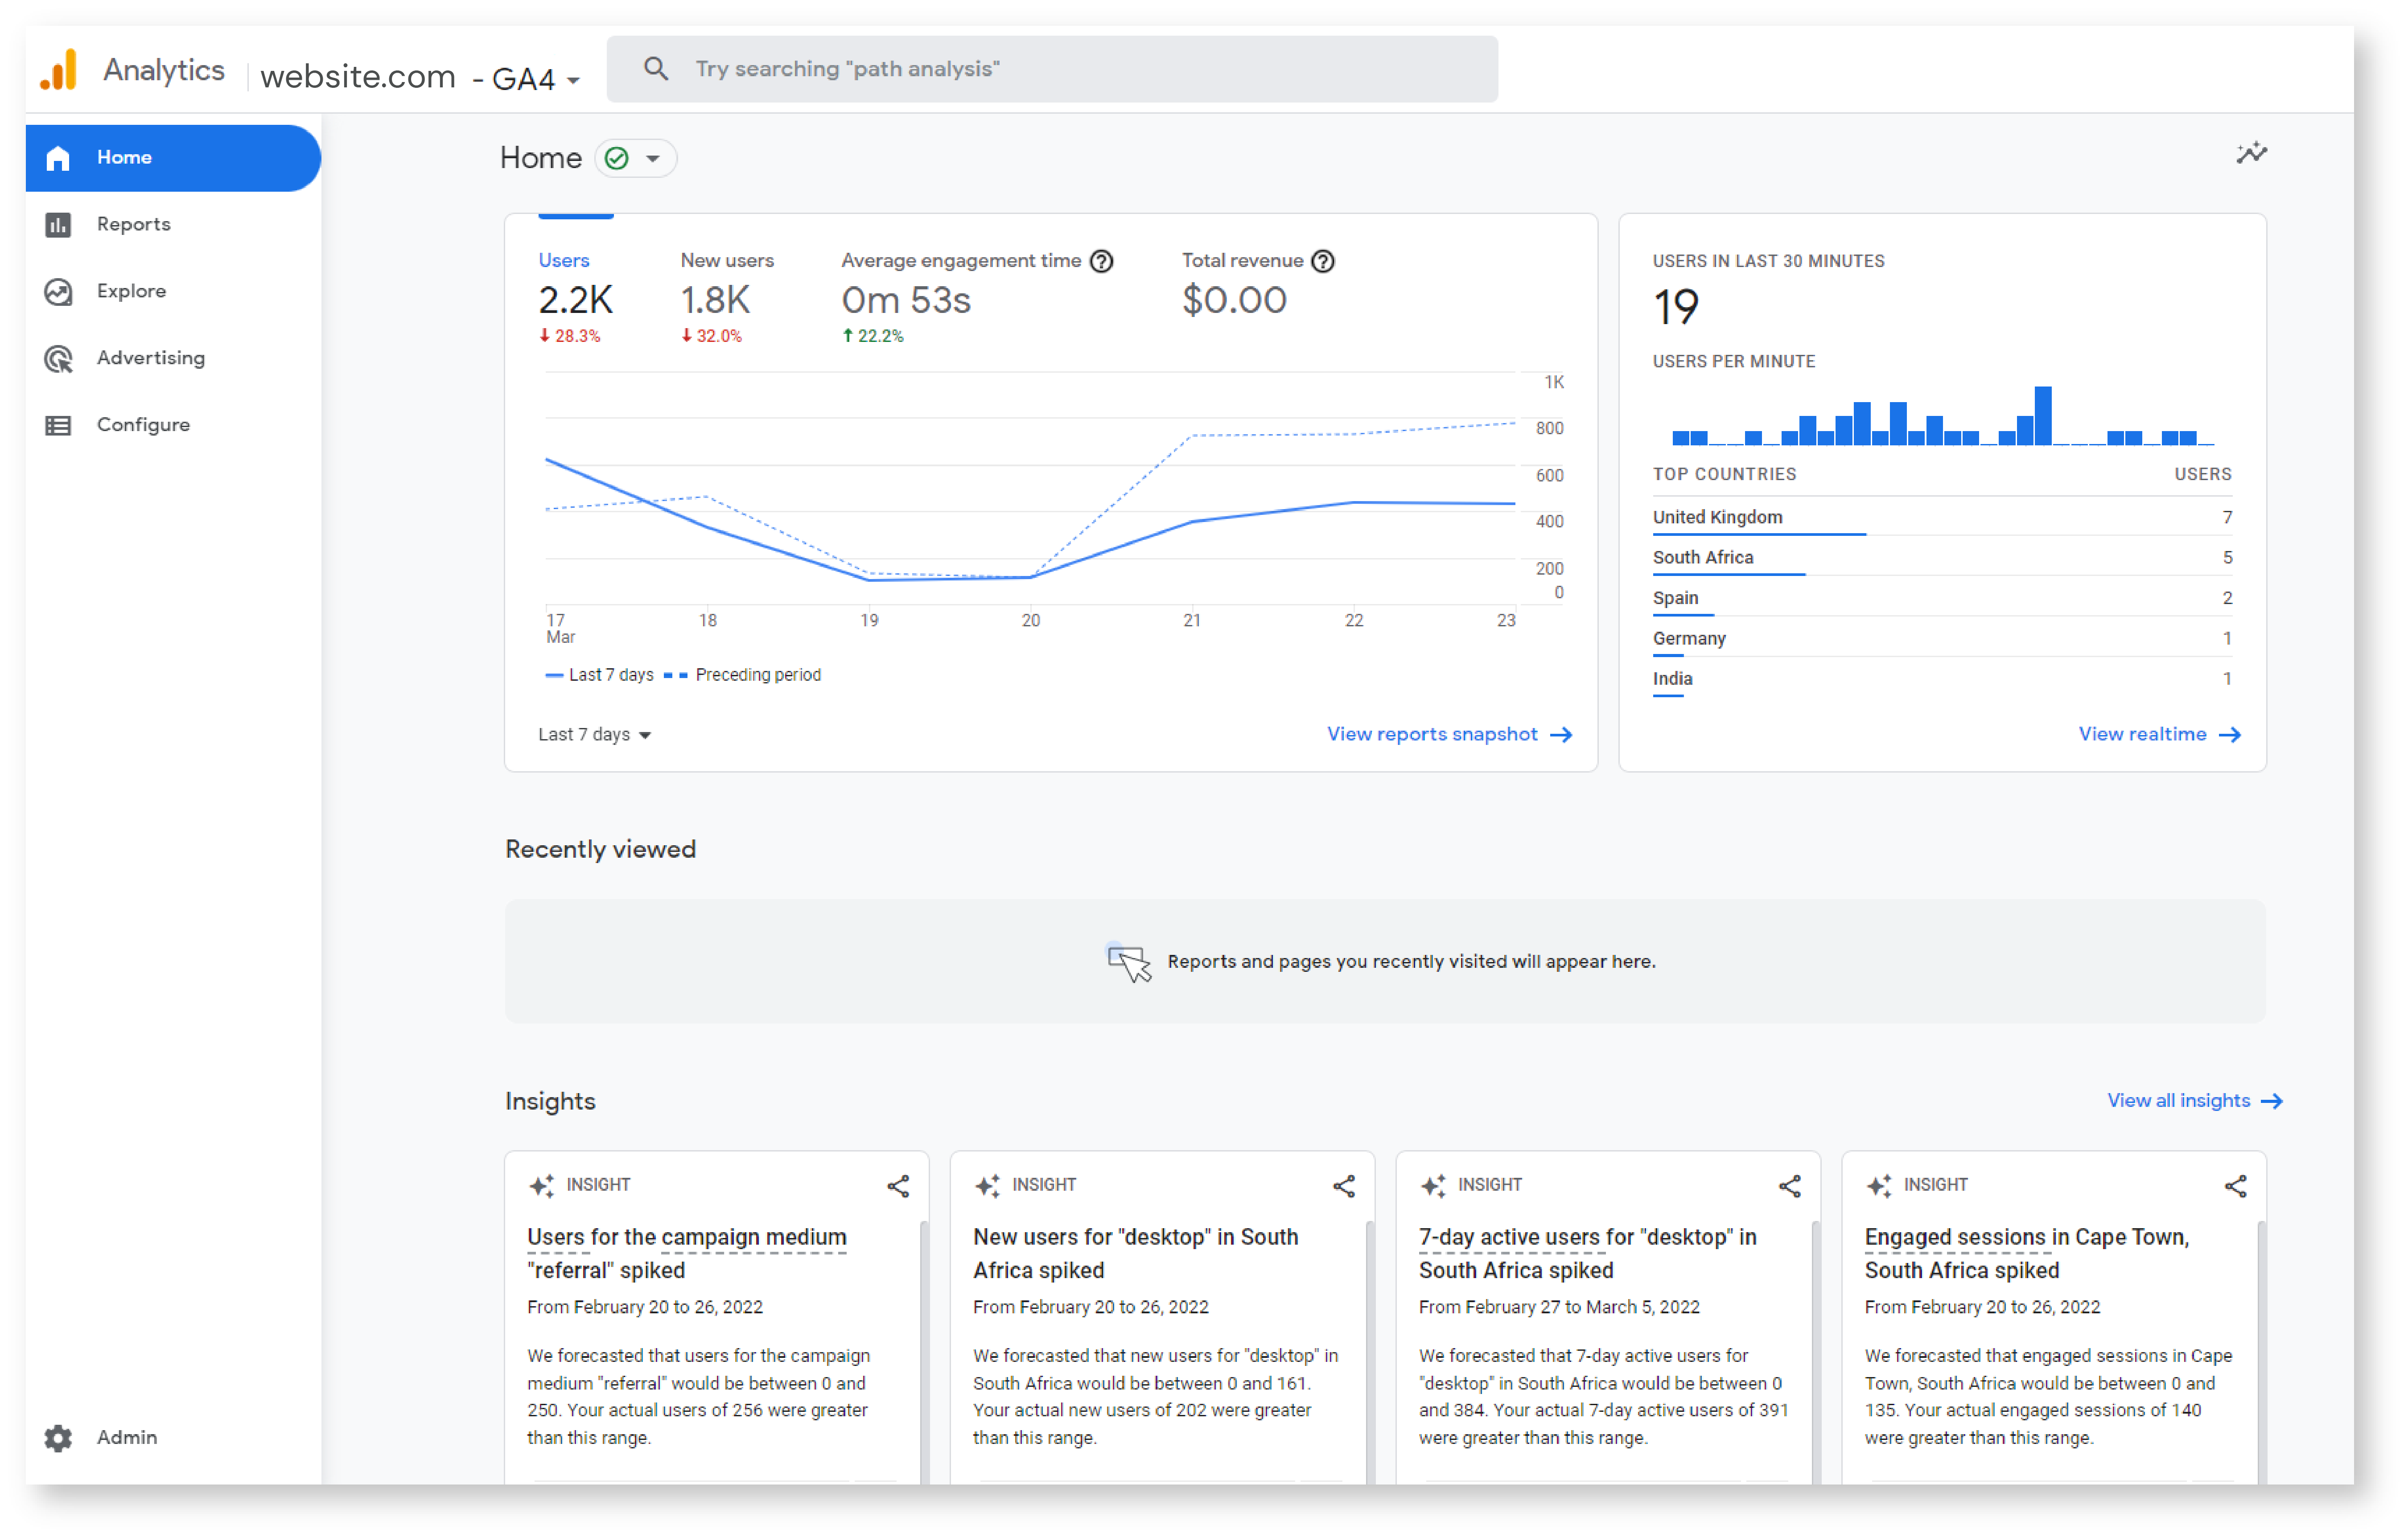Click the 28.3% users decrease indicator
This screenshot has height=1538, width=2408.
pyautogui.click(x=569, y=336)
